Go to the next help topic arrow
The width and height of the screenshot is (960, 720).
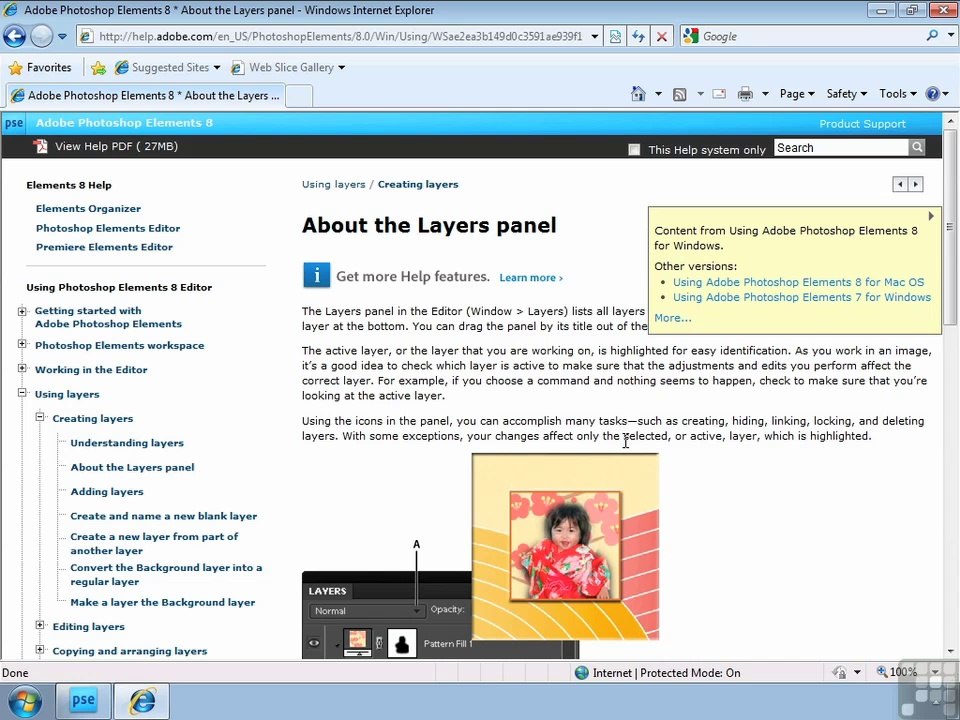(916, 184)
